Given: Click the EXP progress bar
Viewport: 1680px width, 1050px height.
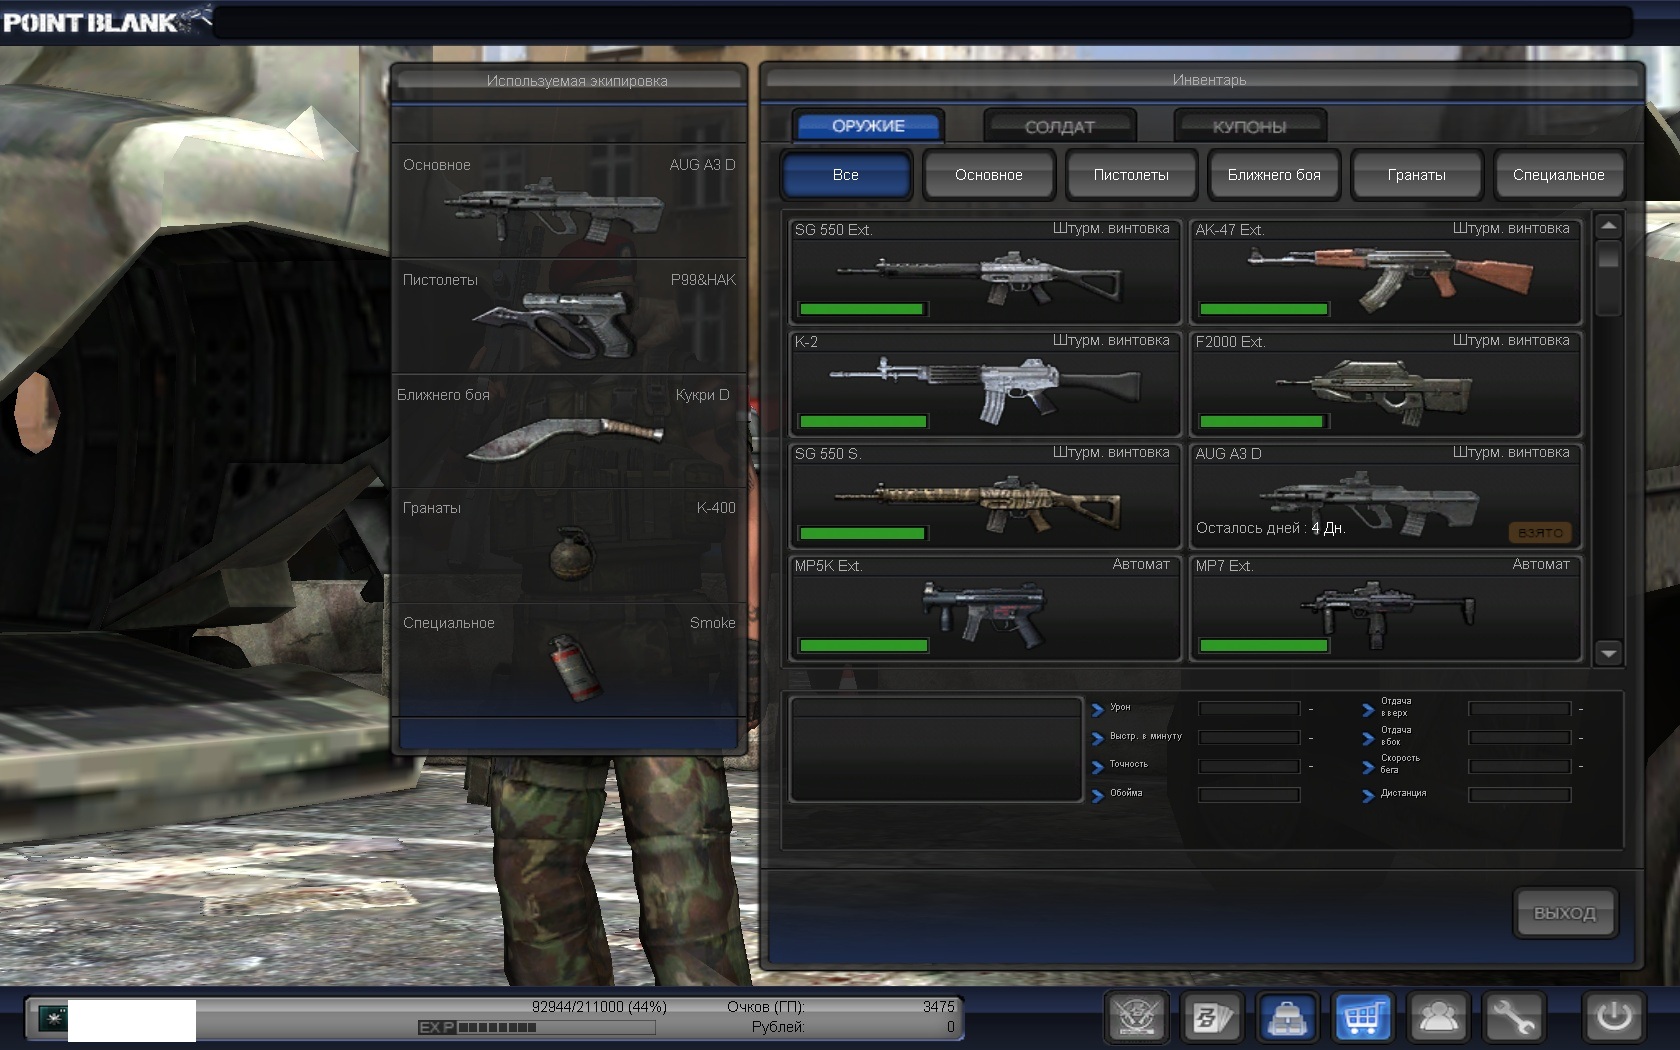Looking at the screenshot, I should click(x=536, y=1027).
